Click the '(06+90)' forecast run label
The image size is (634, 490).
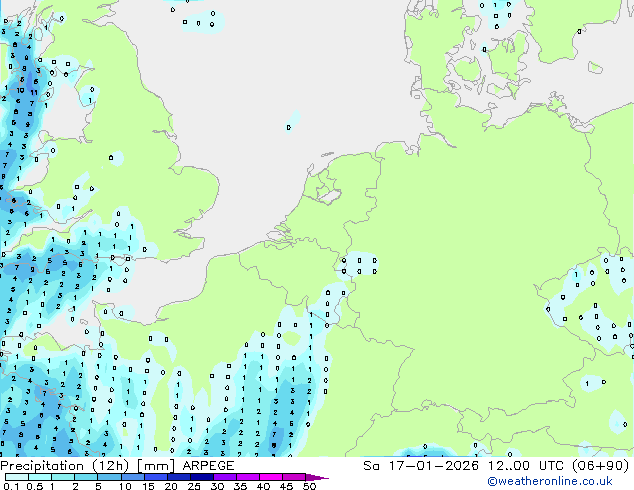tap(600, 466)
